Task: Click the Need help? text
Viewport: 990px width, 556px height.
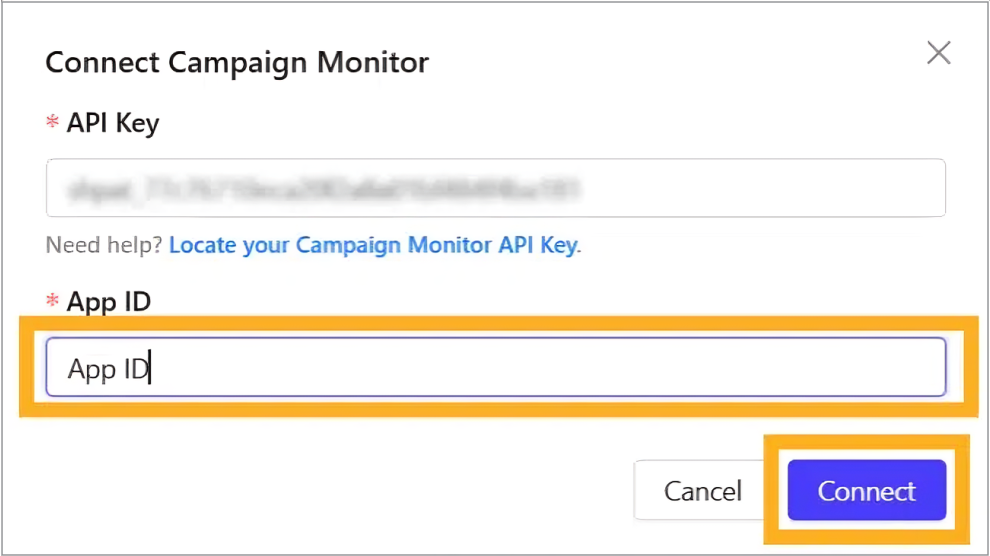Action: (104, 245)
